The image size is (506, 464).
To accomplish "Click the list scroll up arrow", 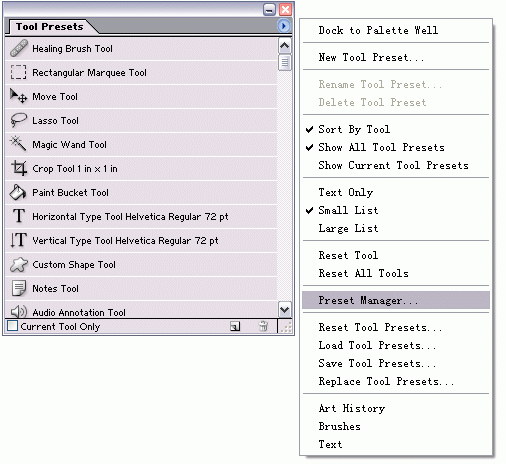I will [285, 46].
